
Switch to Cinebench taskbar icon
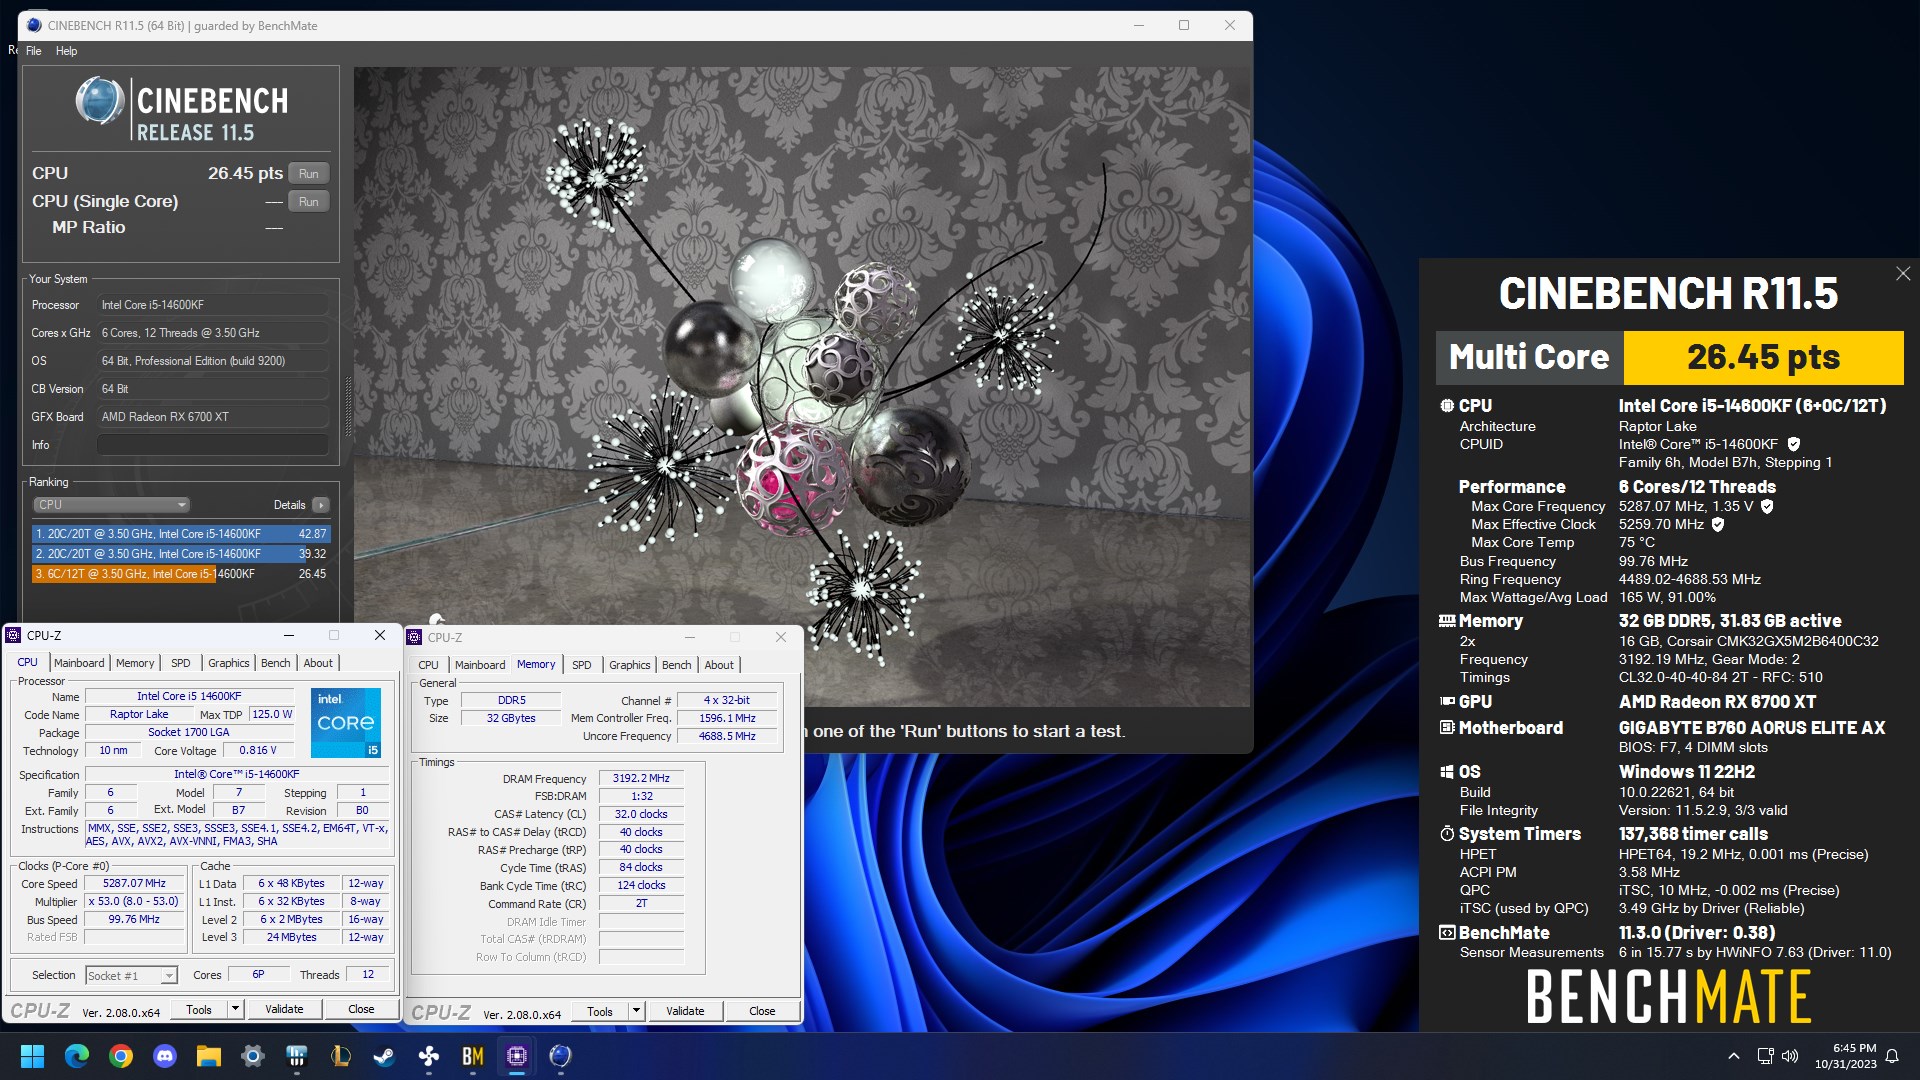(x=561, y=1056)
